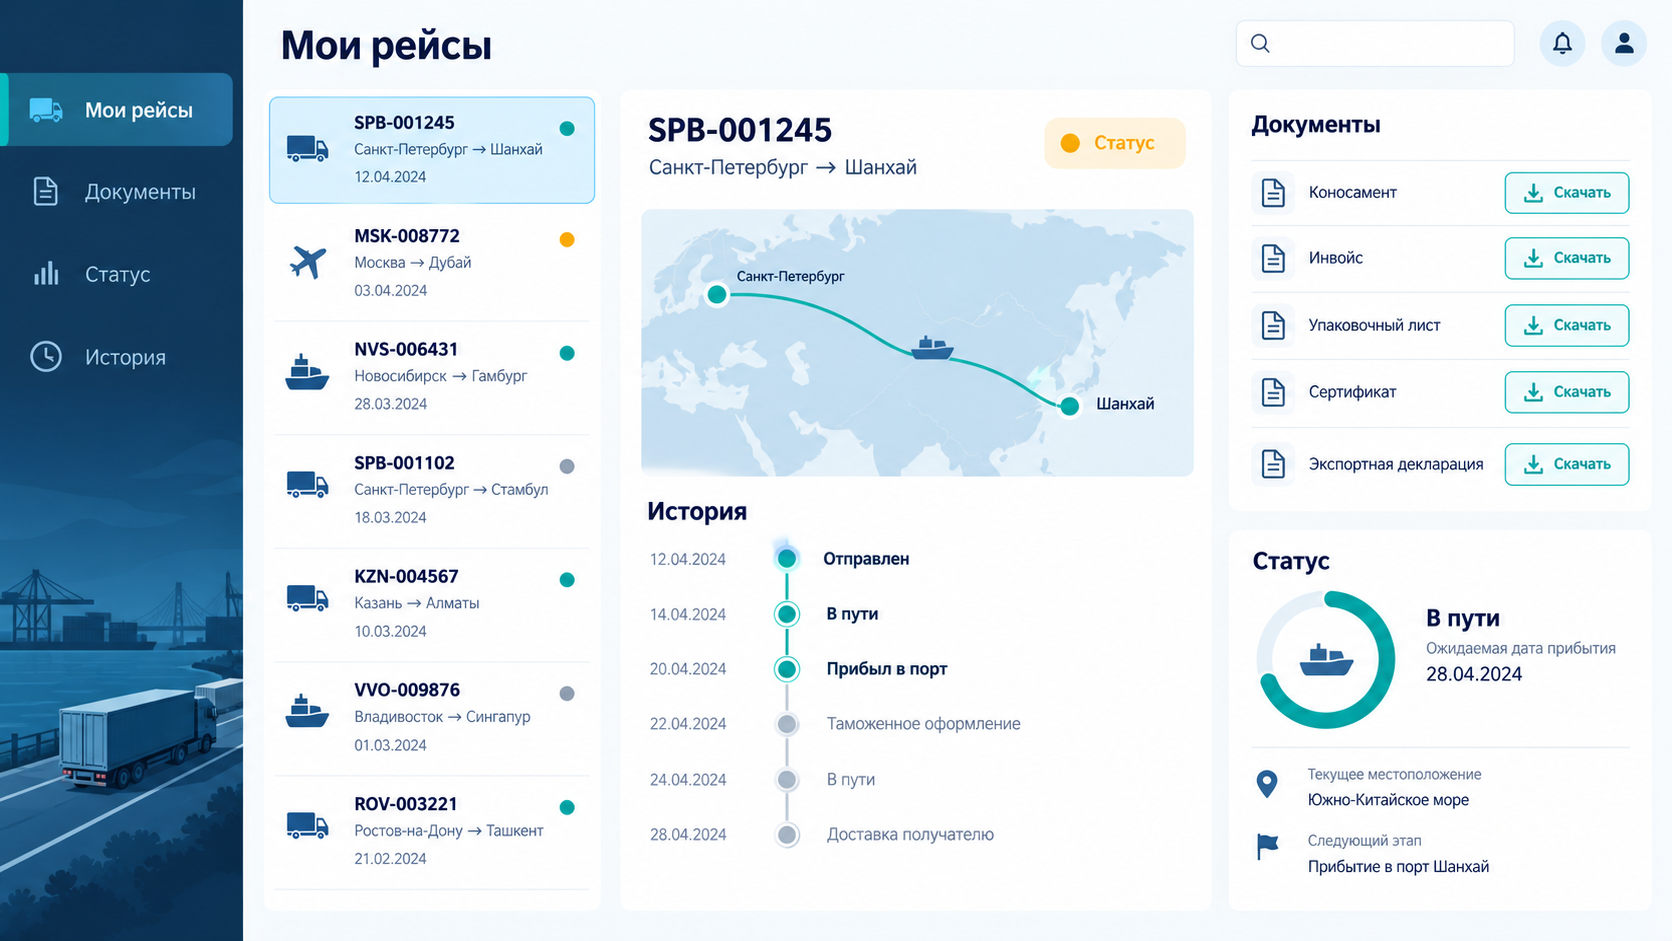This screenshot has height=941, width=1672.
Task: Click the truck icon for KZN-004567
Action: point(307,598)
